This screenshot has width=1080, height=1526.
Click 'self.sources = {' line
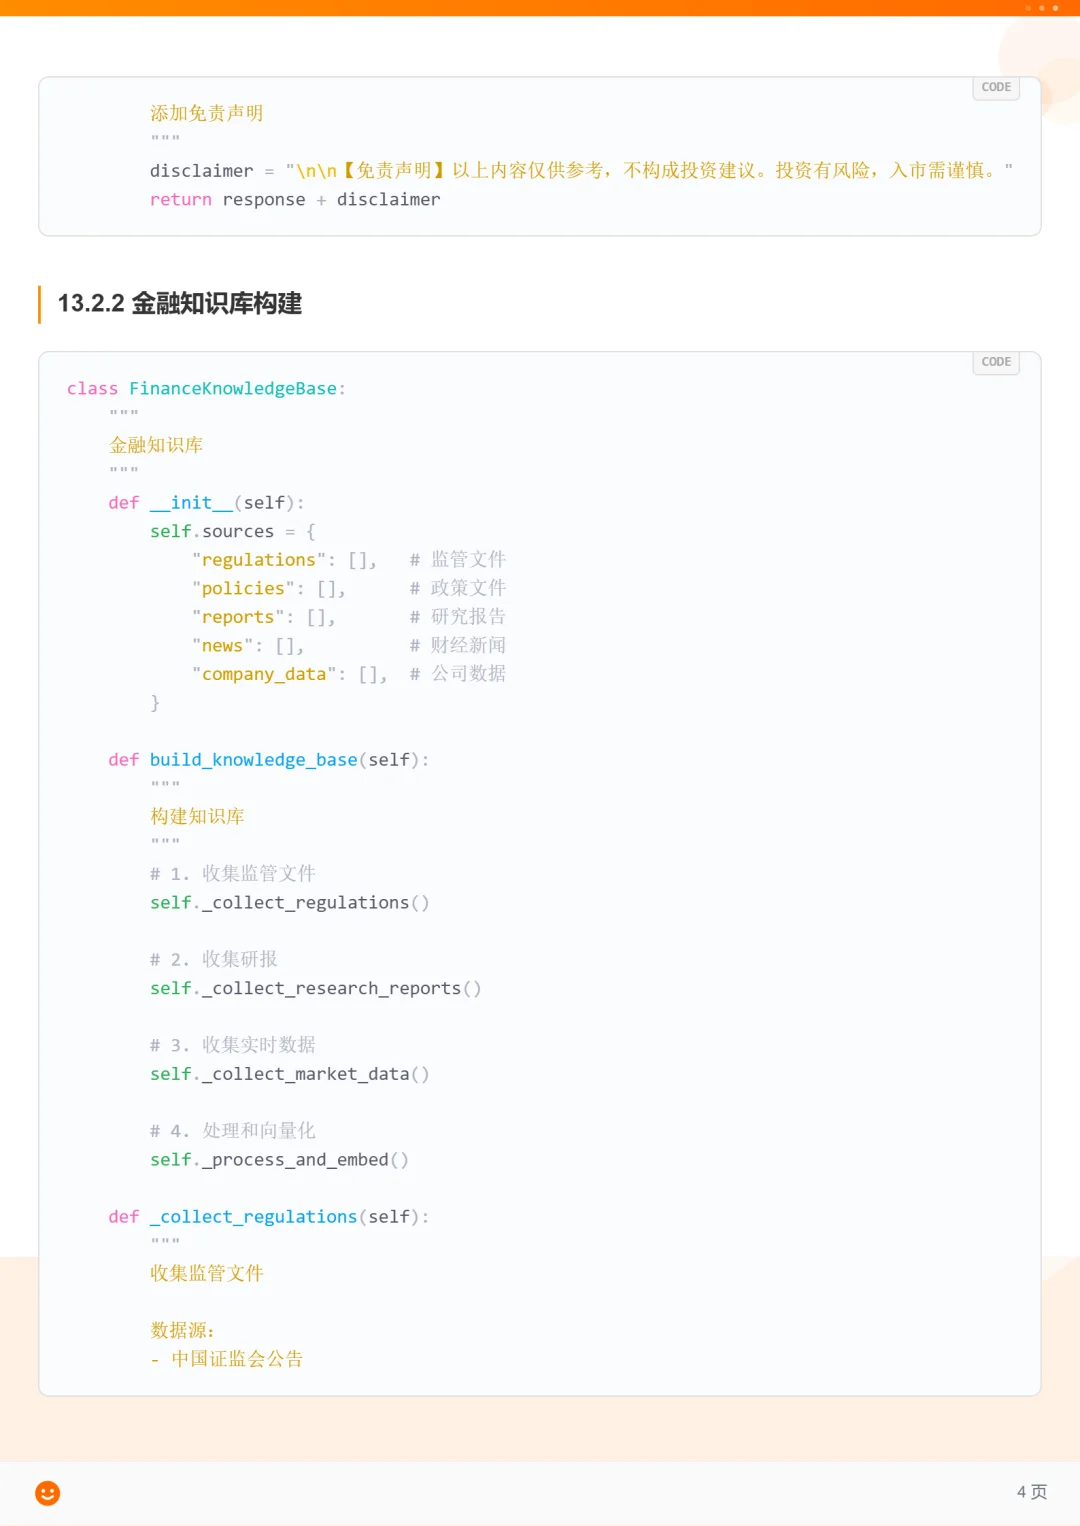(233, 532)
